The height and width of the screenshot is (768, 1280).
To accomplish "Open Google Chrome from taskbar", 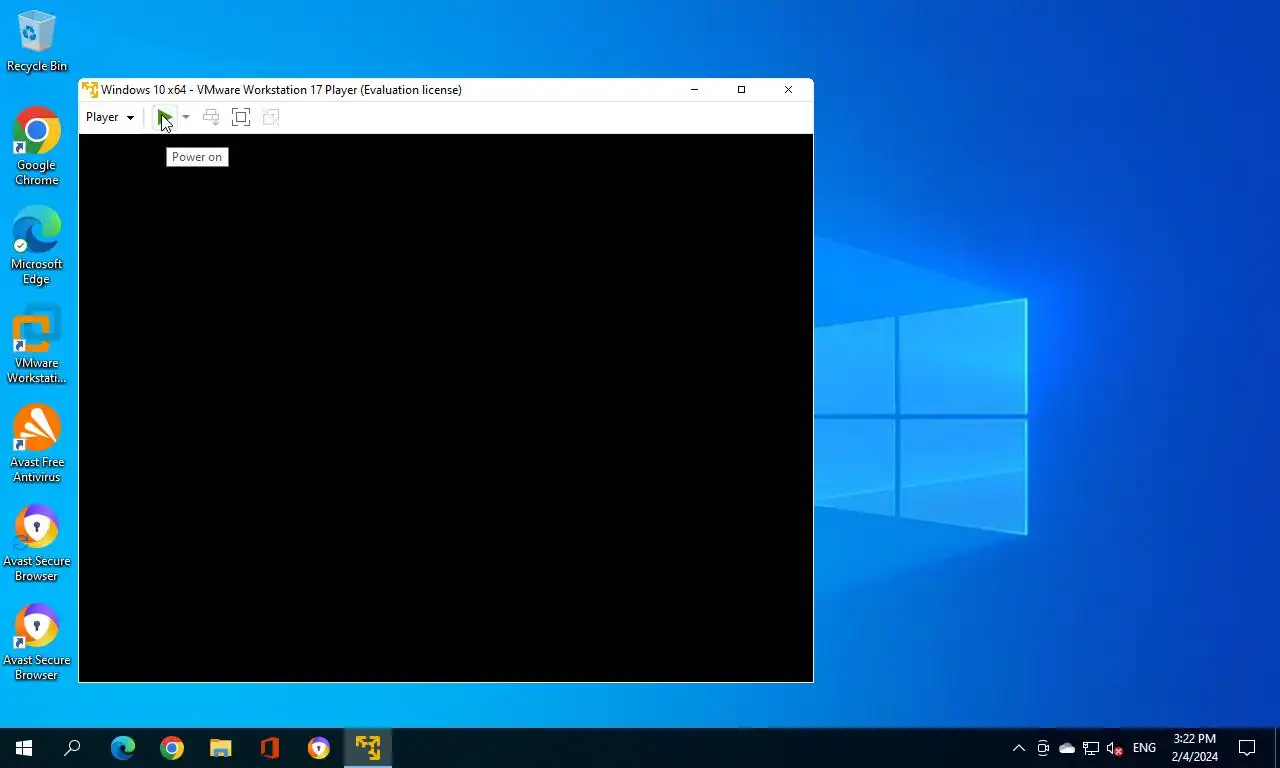I will click(172, 748).
